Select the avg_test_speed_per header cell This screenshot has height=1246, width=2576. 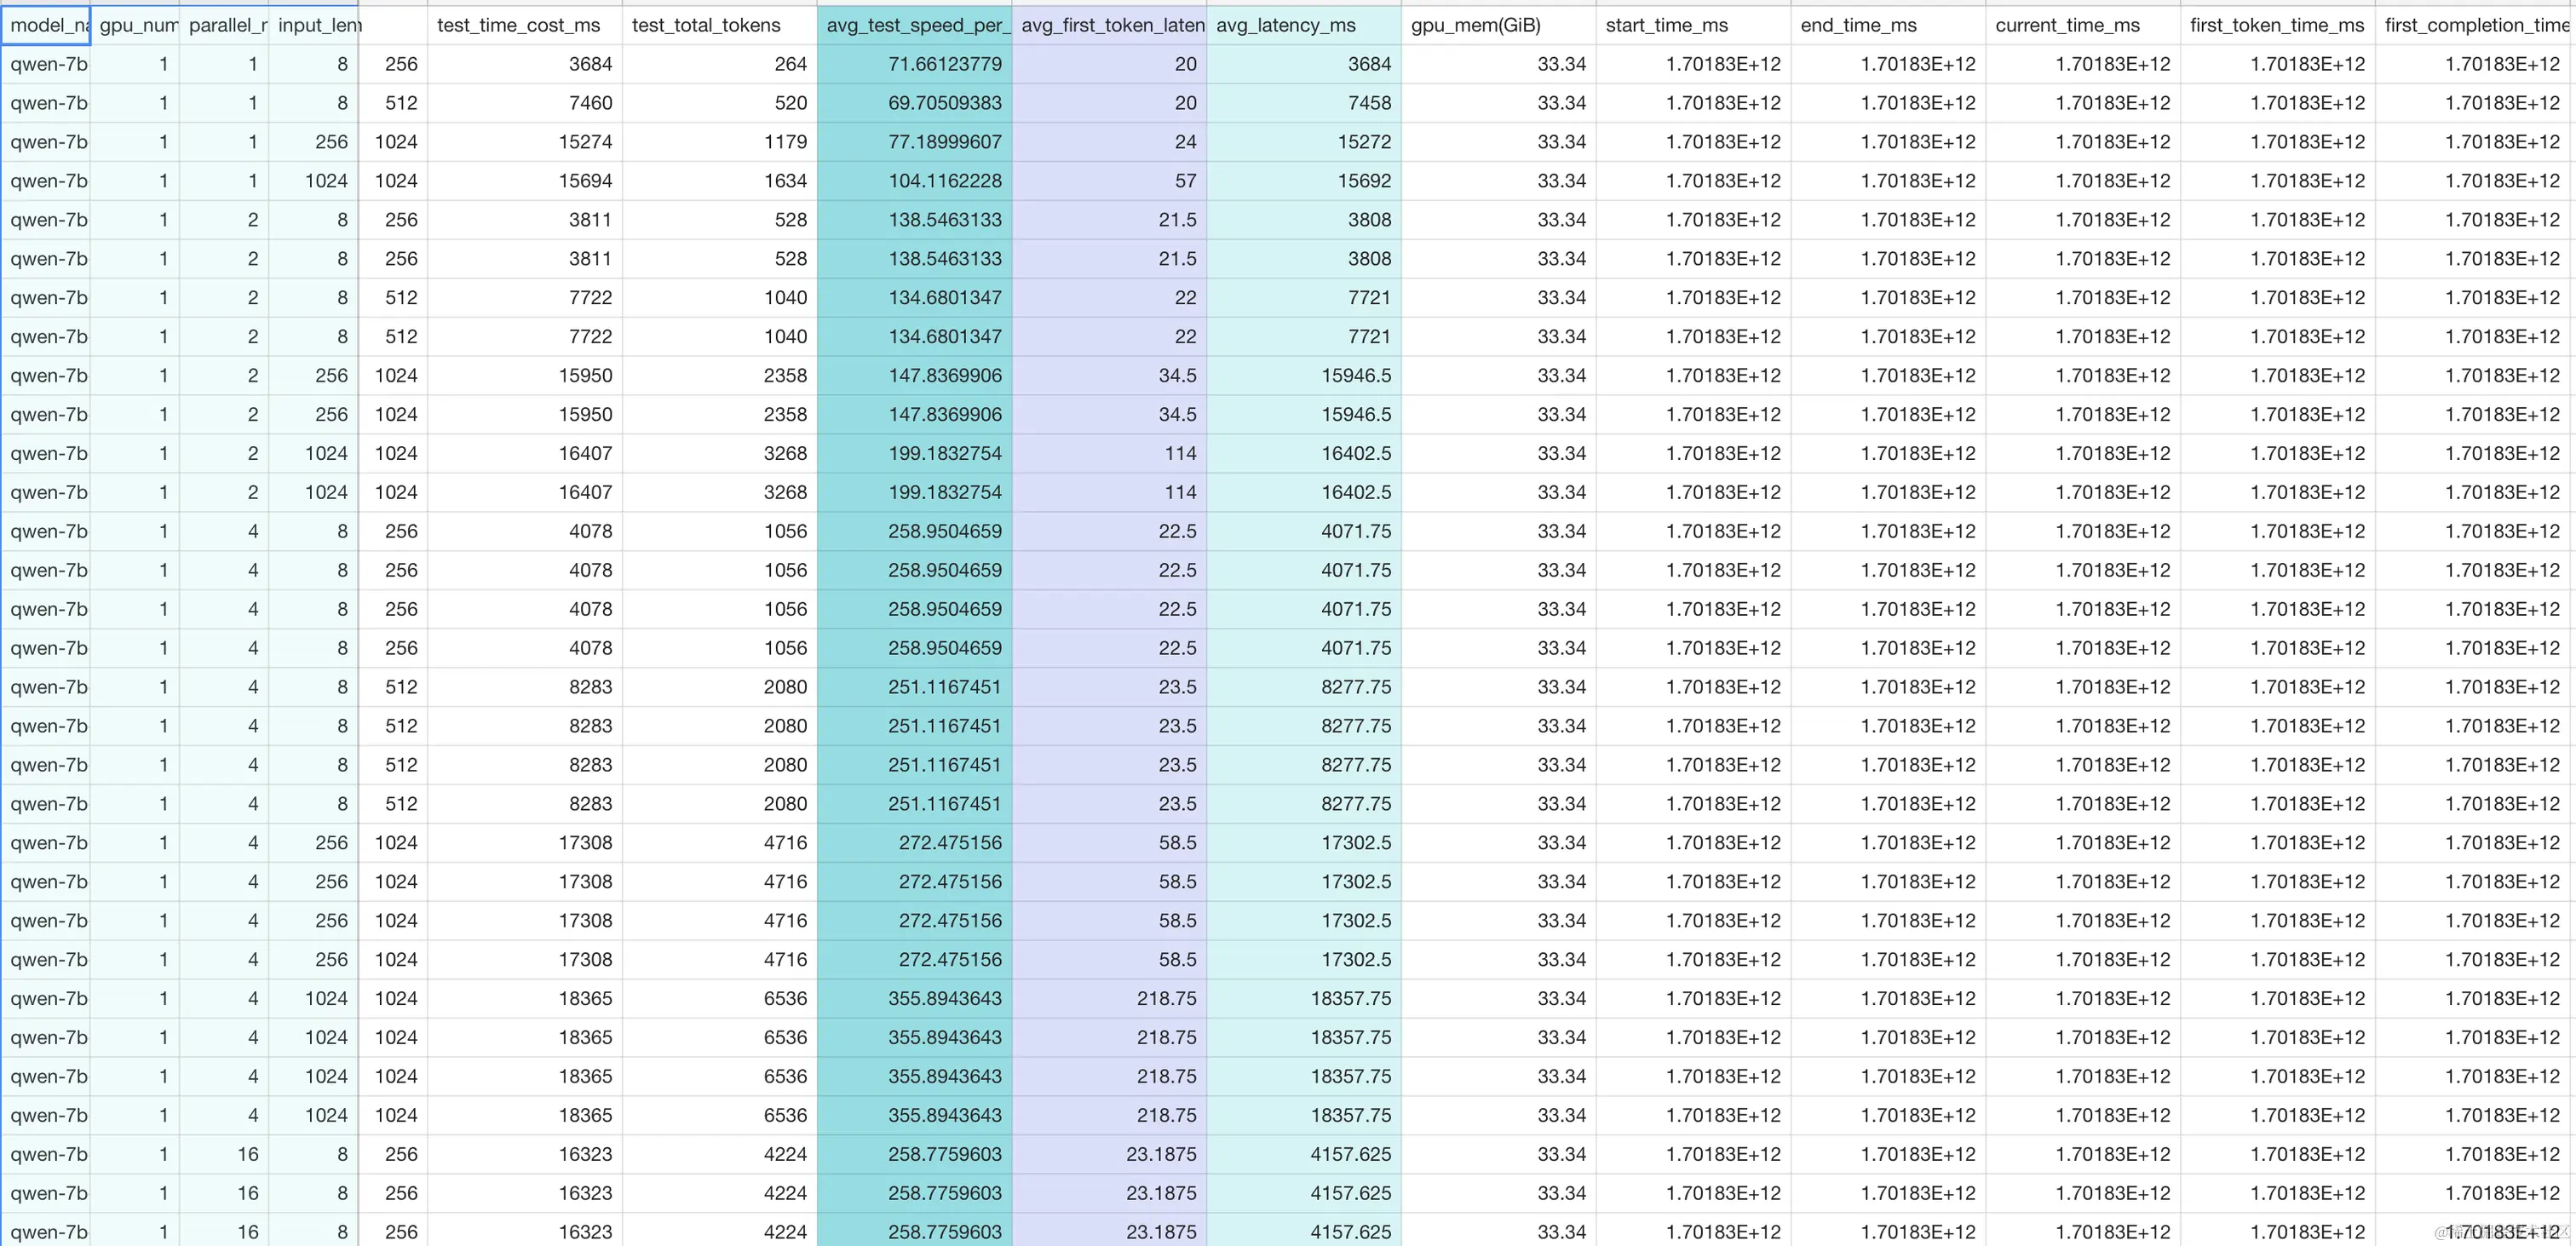point(914,25)
